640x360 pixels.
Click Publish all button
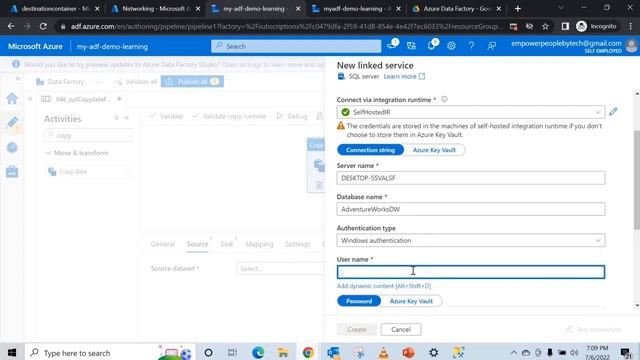pyautogui.click(x=192, y=82)
